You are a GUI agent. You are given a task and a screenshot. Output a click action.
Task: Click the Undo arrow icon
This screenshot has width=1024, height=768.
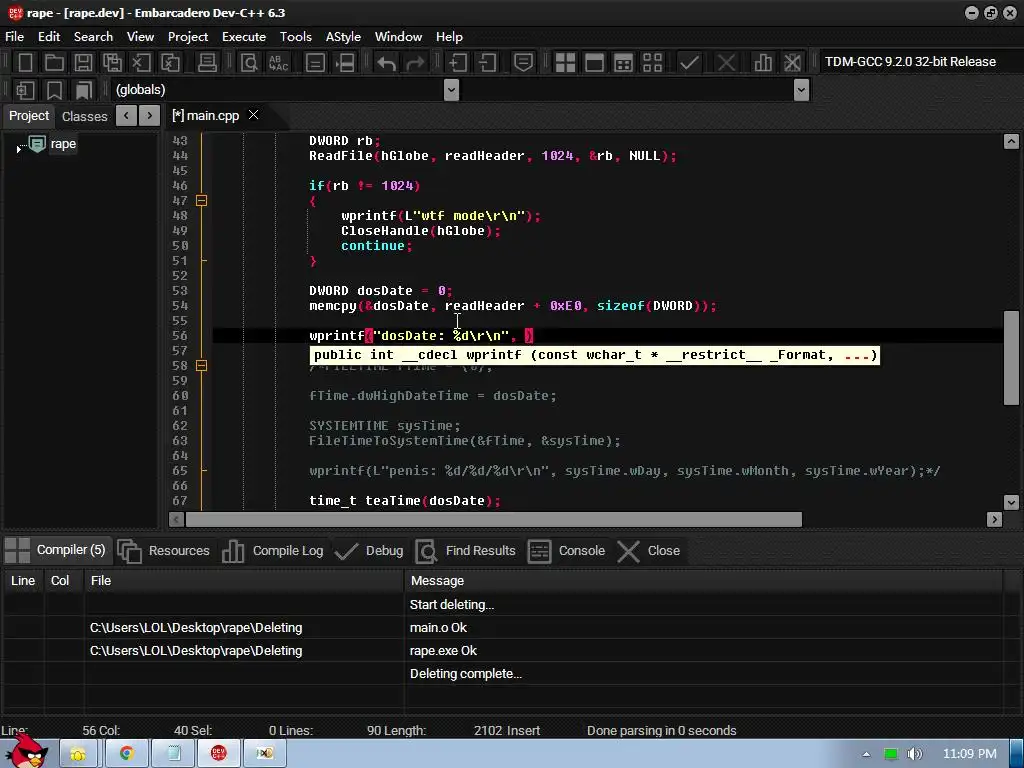387,63
